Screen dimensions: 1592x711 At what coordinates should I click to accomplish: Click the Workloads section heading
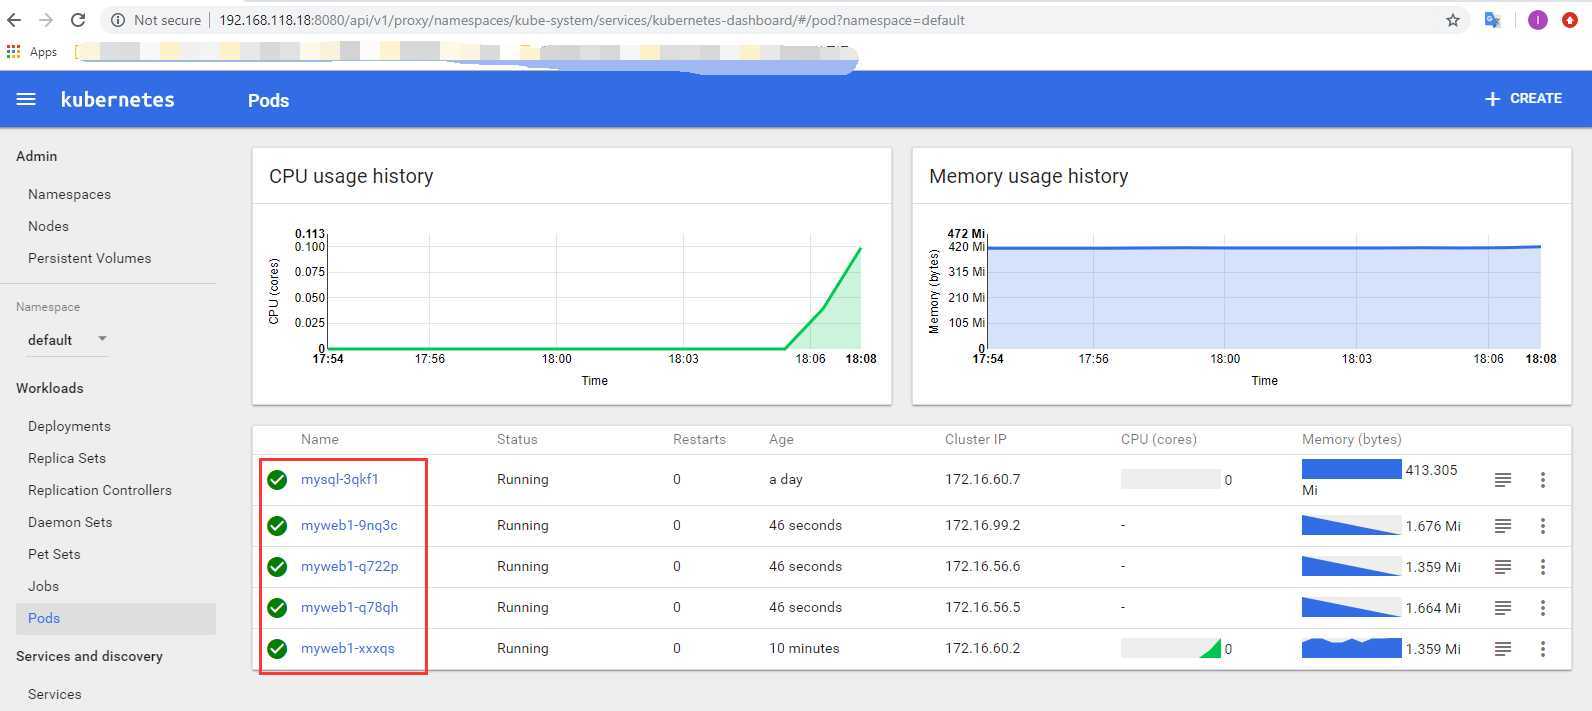pos(50,388)
